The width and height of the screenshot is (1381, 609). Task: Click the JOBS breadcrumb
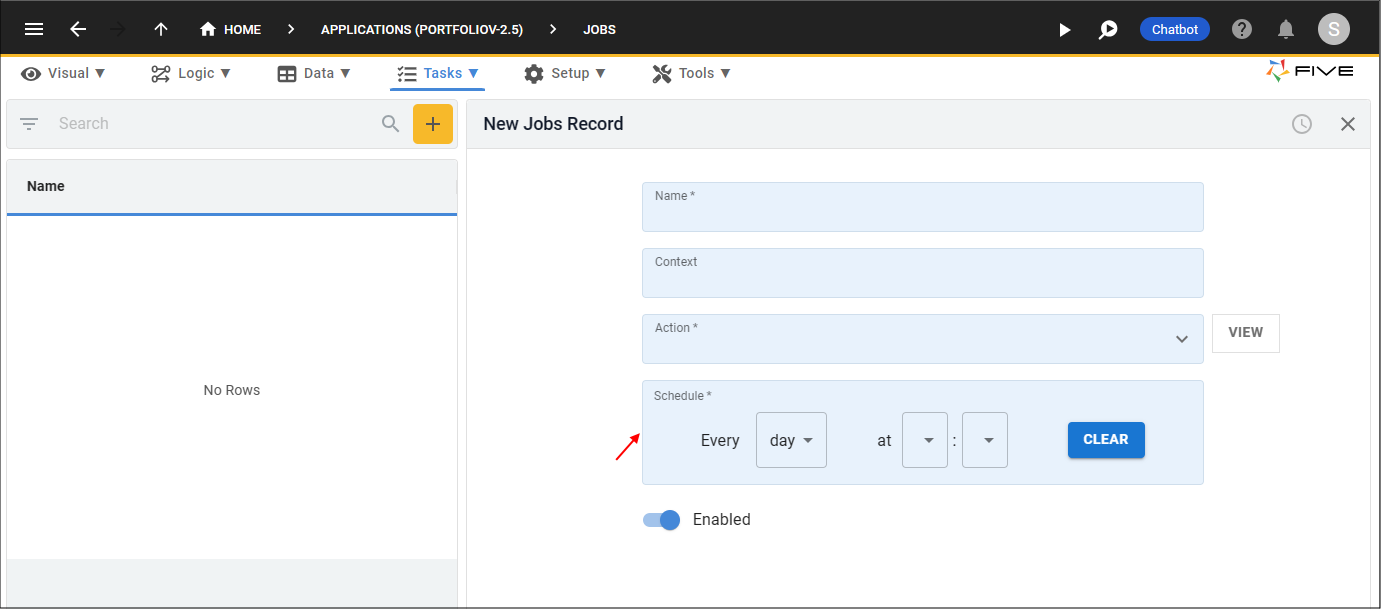[x=599, y=30]
